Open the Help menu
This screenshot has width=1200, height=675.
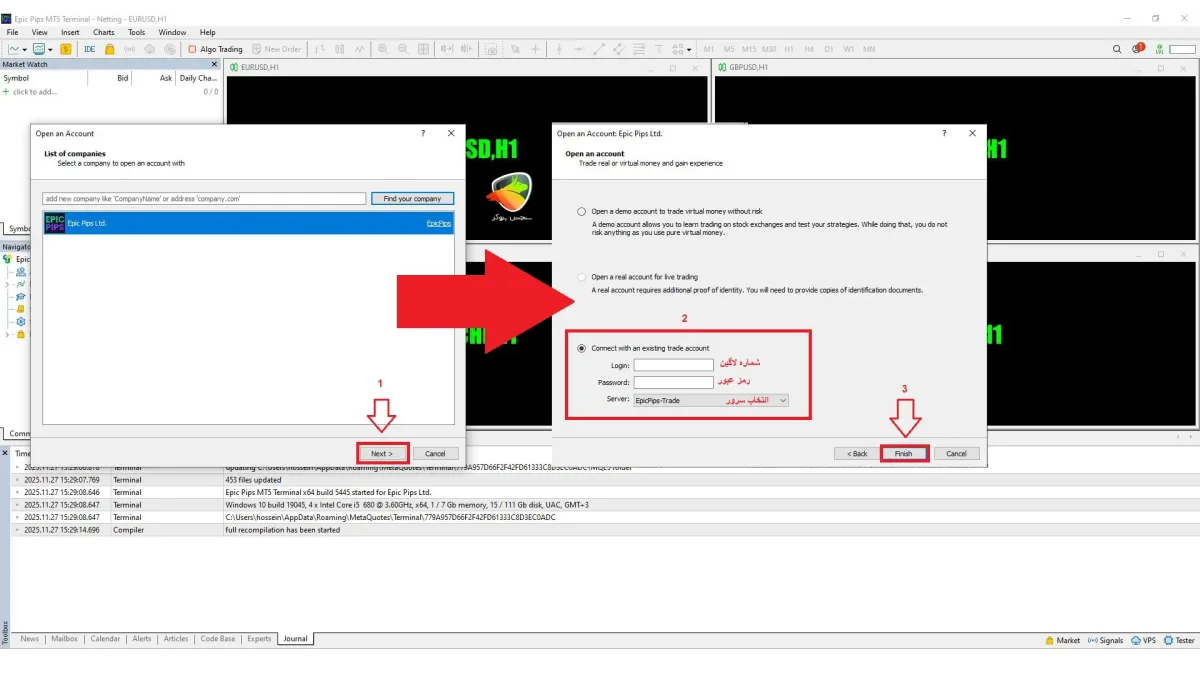(x=208, y=32)
